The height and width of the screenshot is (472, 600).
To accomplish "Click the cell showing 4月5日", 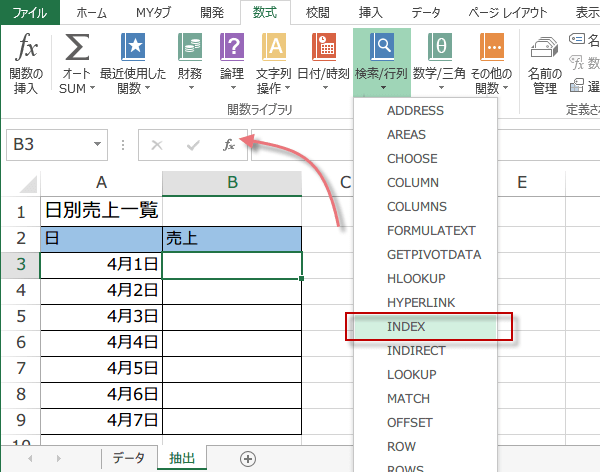I will (x=101, y=369).
